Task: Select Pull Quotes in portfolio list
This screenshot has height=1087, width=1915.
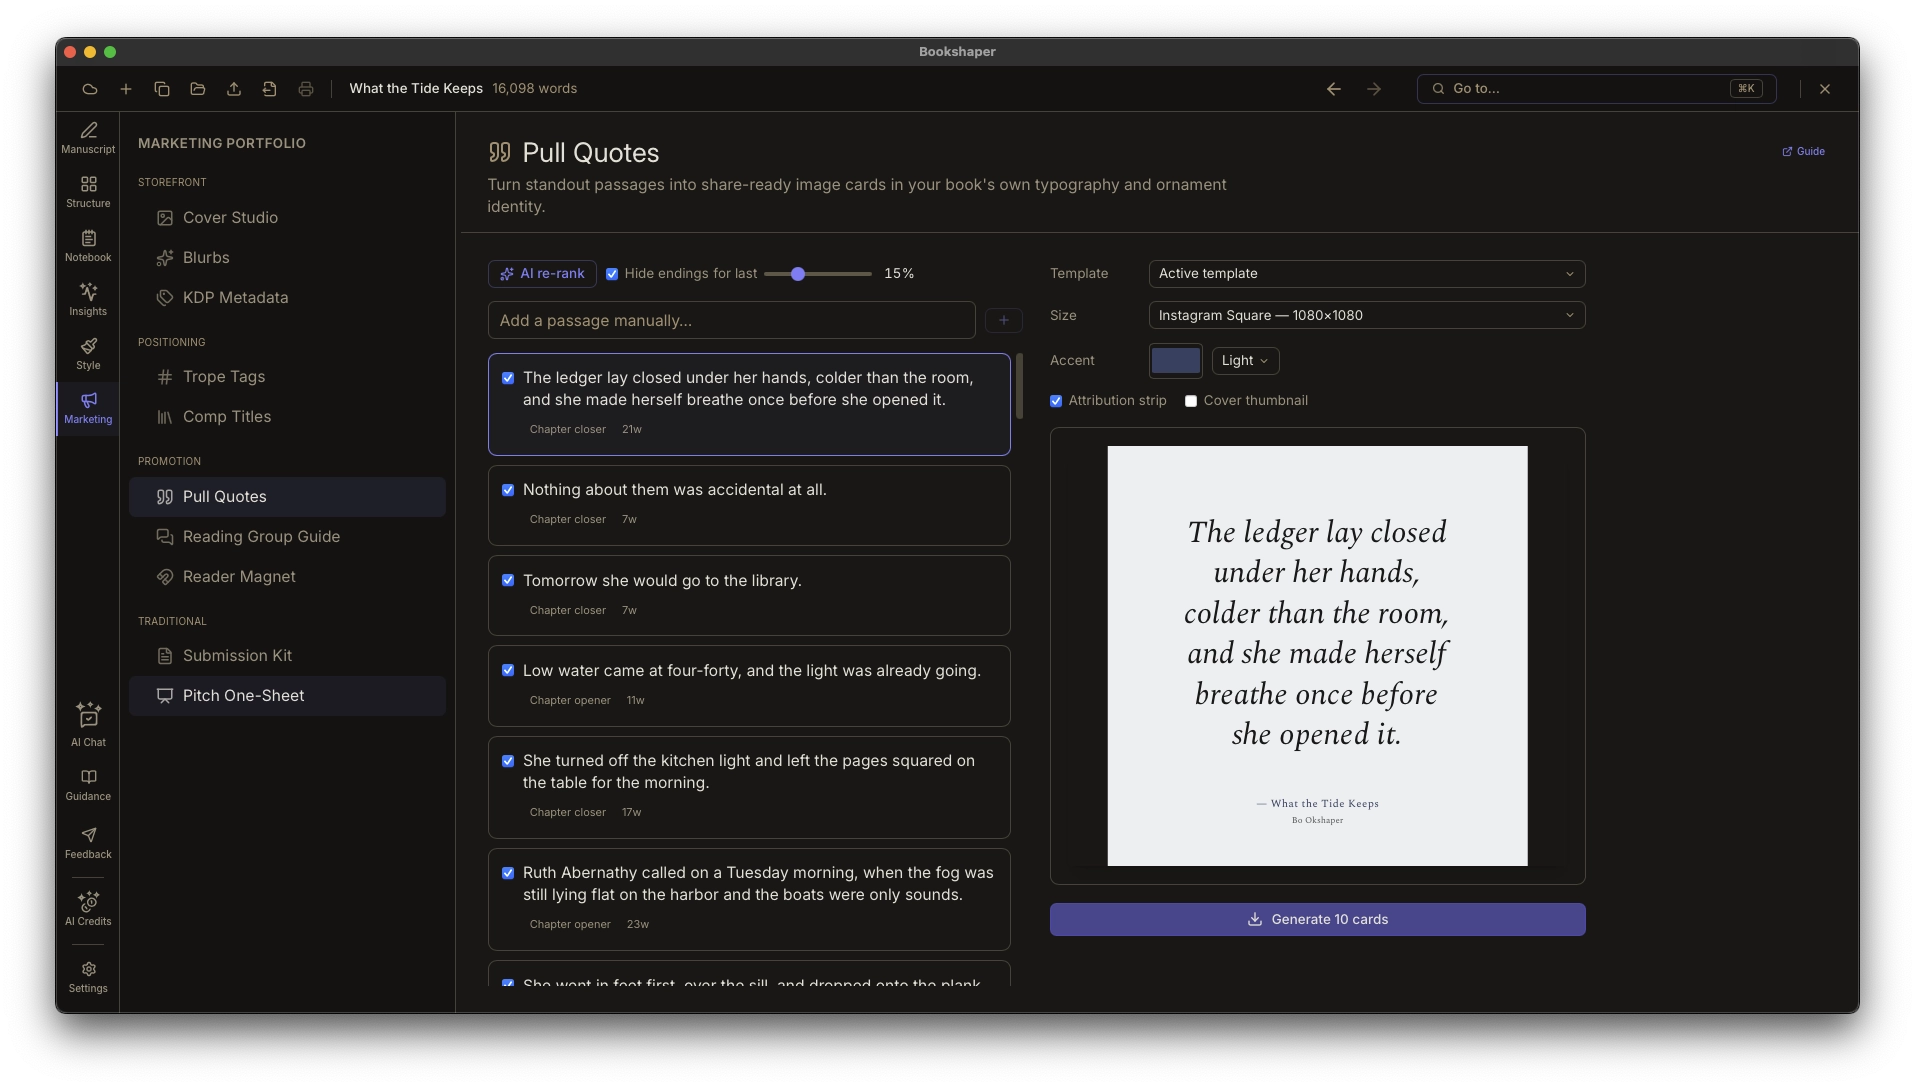Action: point(287,497)
